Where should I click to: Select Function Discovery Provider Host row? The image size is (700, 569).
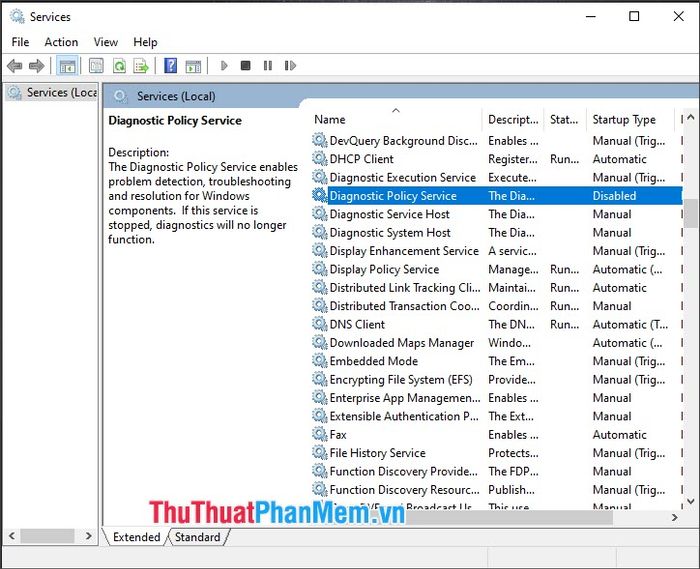497,471
